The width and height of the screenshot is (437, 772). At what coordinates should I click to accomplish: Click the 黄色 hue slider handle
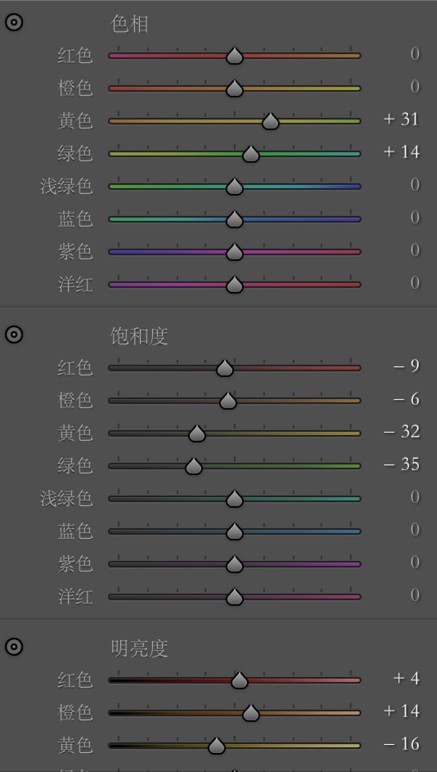(271, 122)
